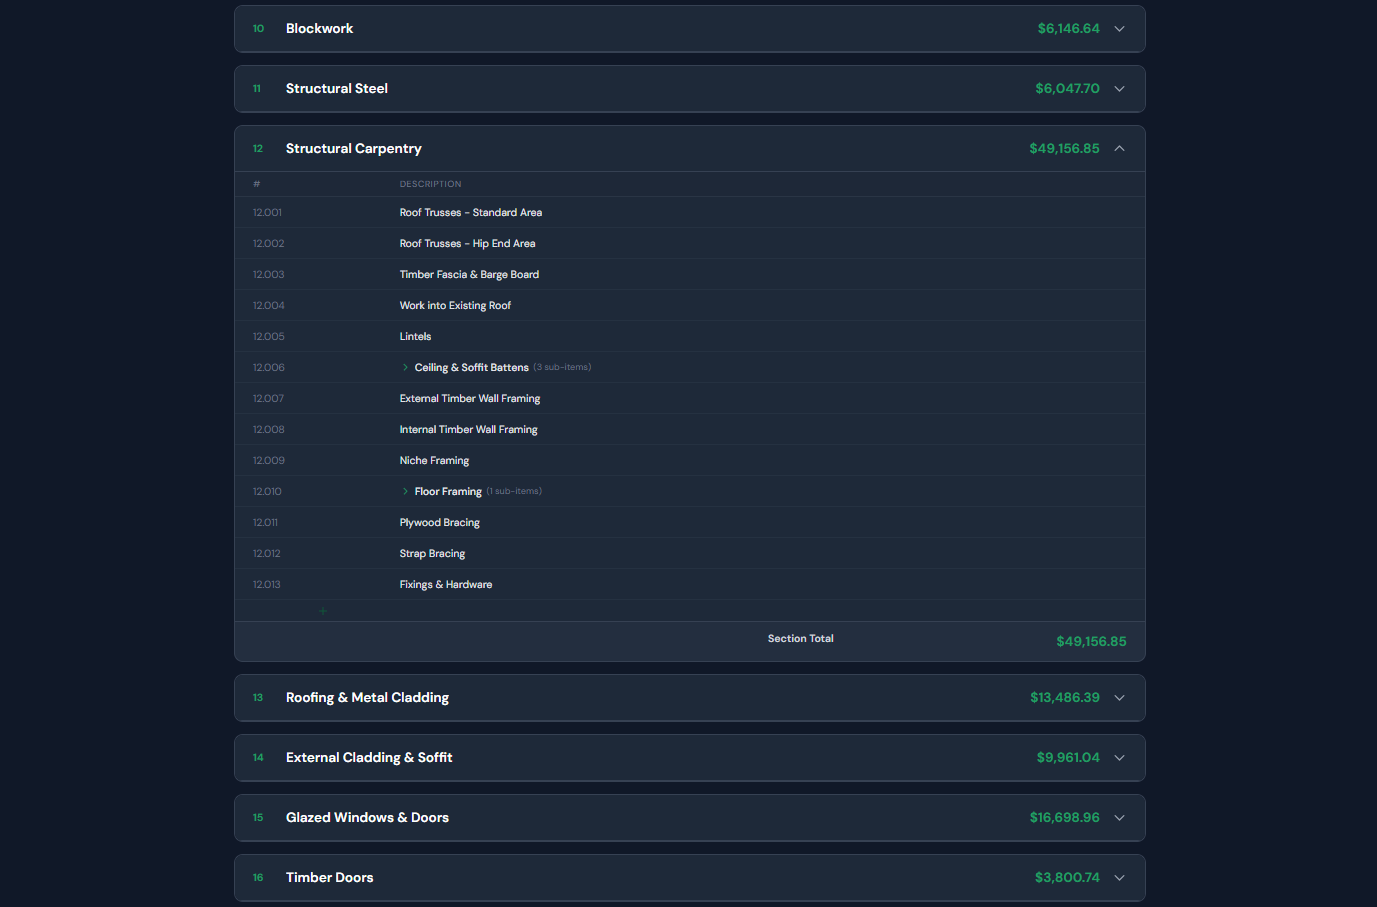The height and width of the screenshot is (907, 1377).
Task: Open the Glazed Windows & Doors header
Action: pyautogui.click(x=690, y=818)
